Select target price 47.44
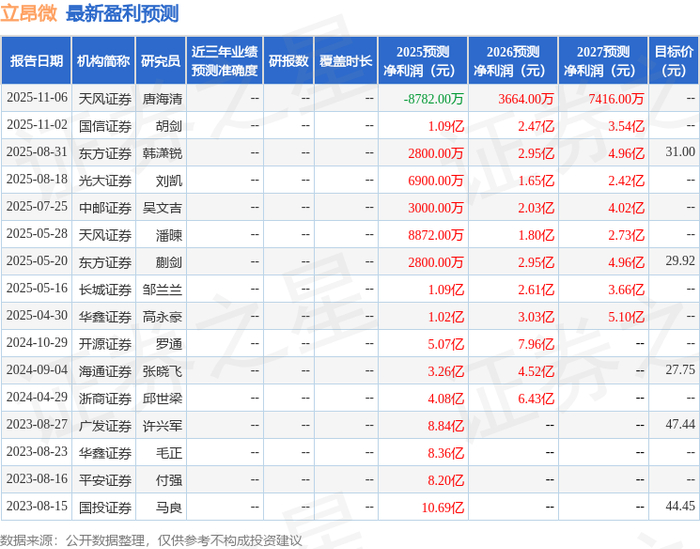 (680, 424)
